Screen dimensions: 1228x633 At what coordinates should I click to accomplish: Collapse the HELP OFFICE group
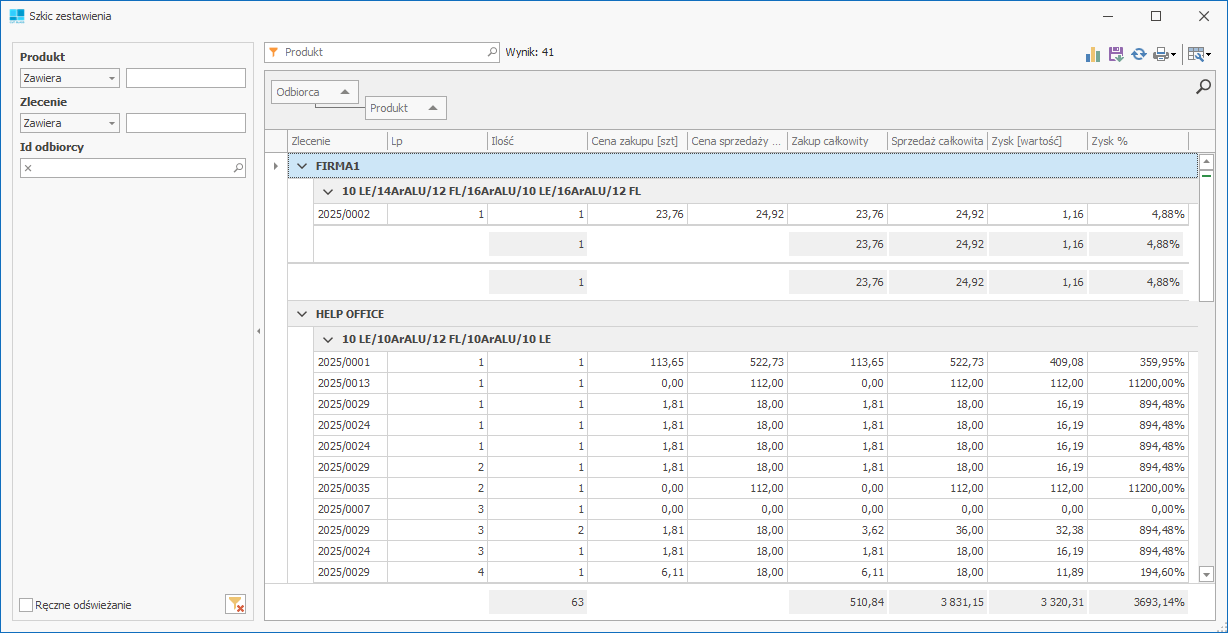[x=301, y=314]
